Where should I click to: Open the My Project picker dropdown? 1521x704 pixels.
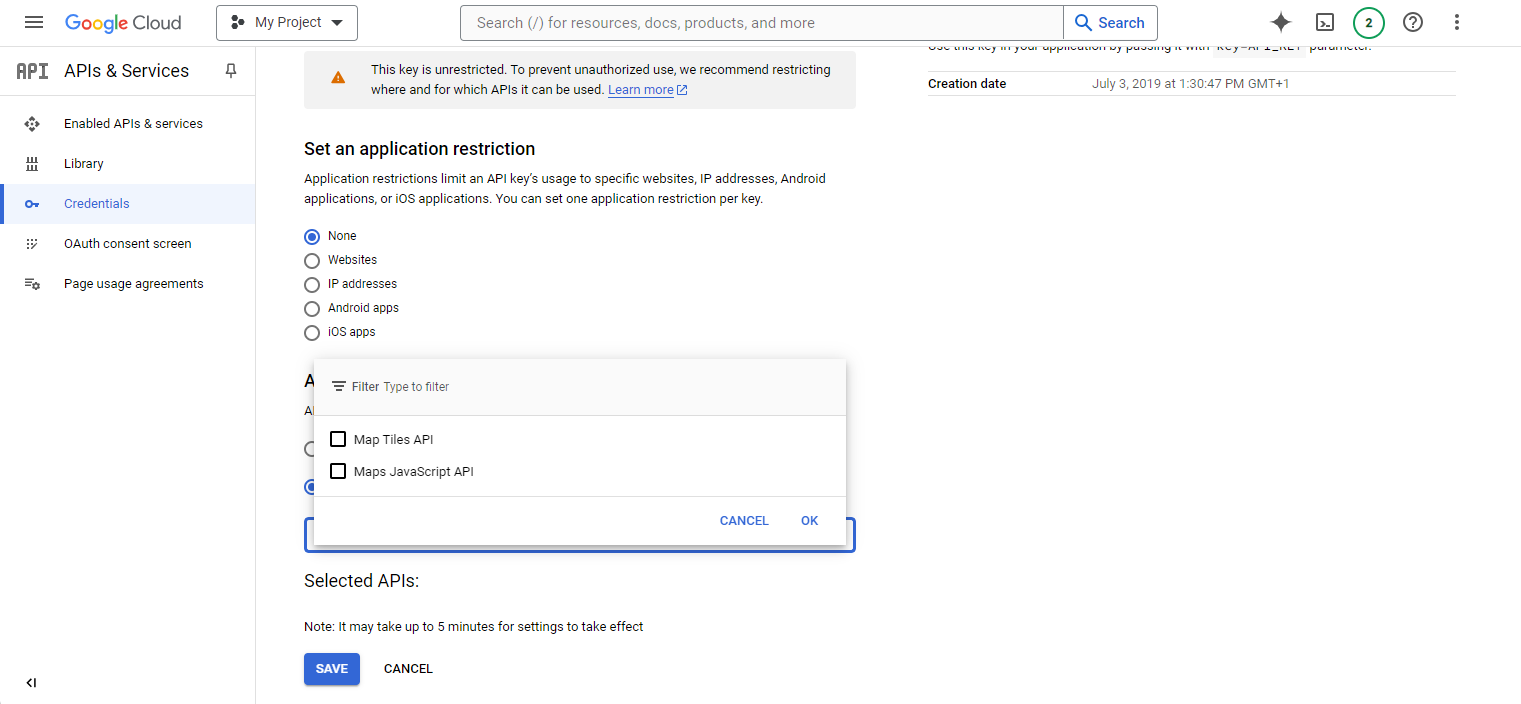pyautogui.click(x=286, y=22)
